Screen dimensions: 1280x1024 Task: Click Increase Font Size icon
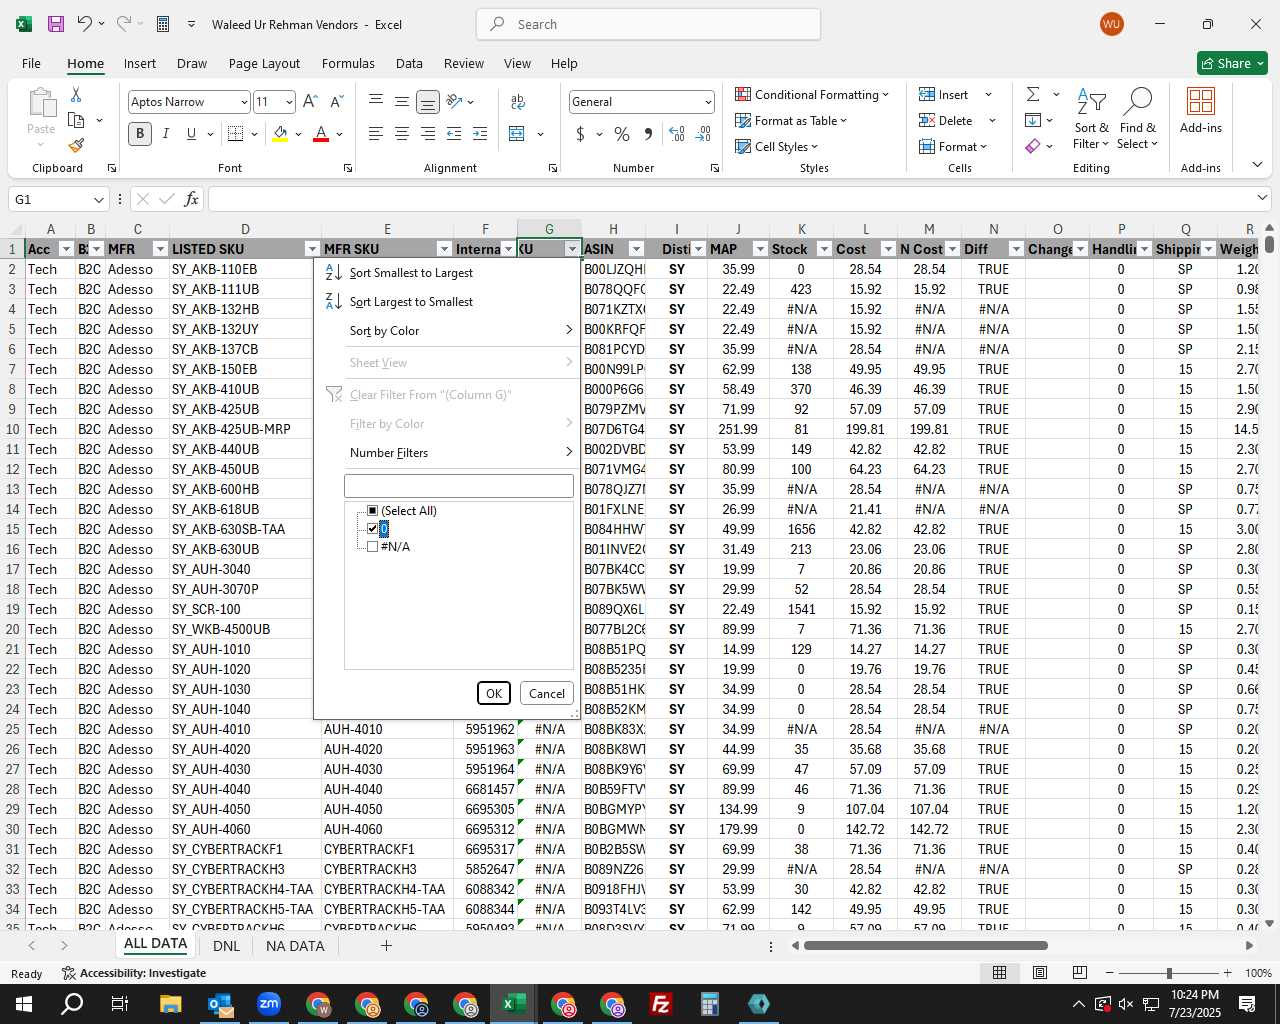coord(310,102)
